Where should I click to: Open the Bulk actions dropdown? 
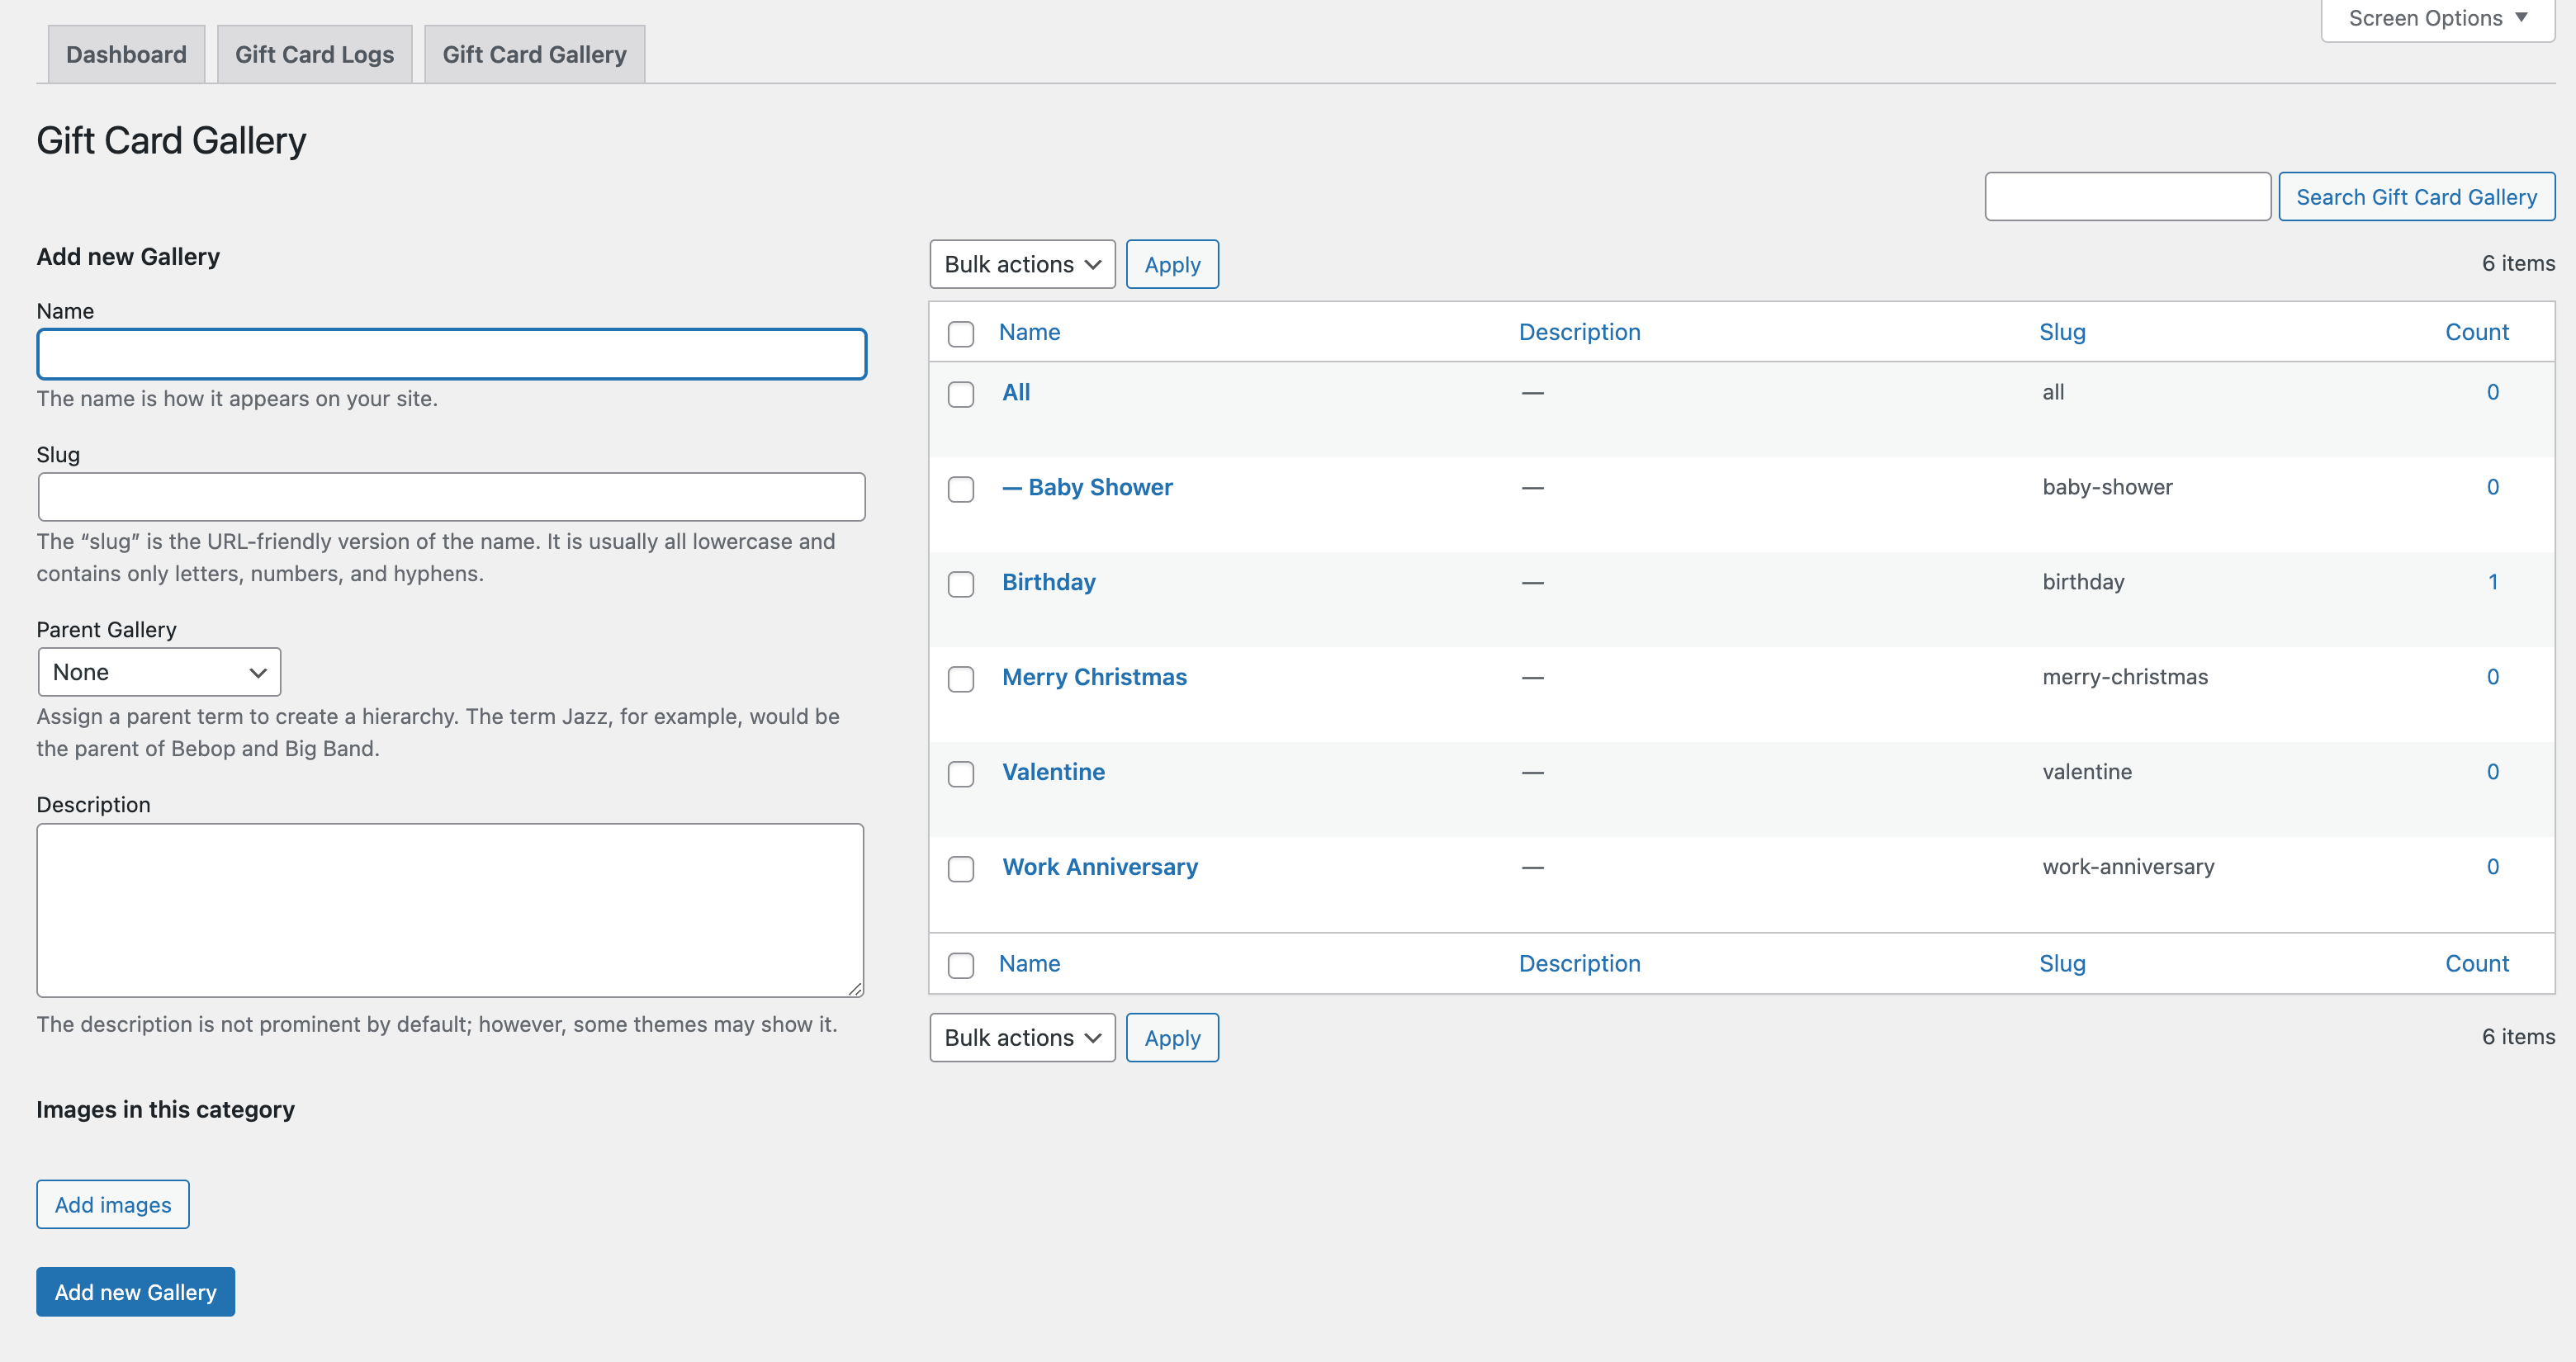click(x=1021, y=264)
